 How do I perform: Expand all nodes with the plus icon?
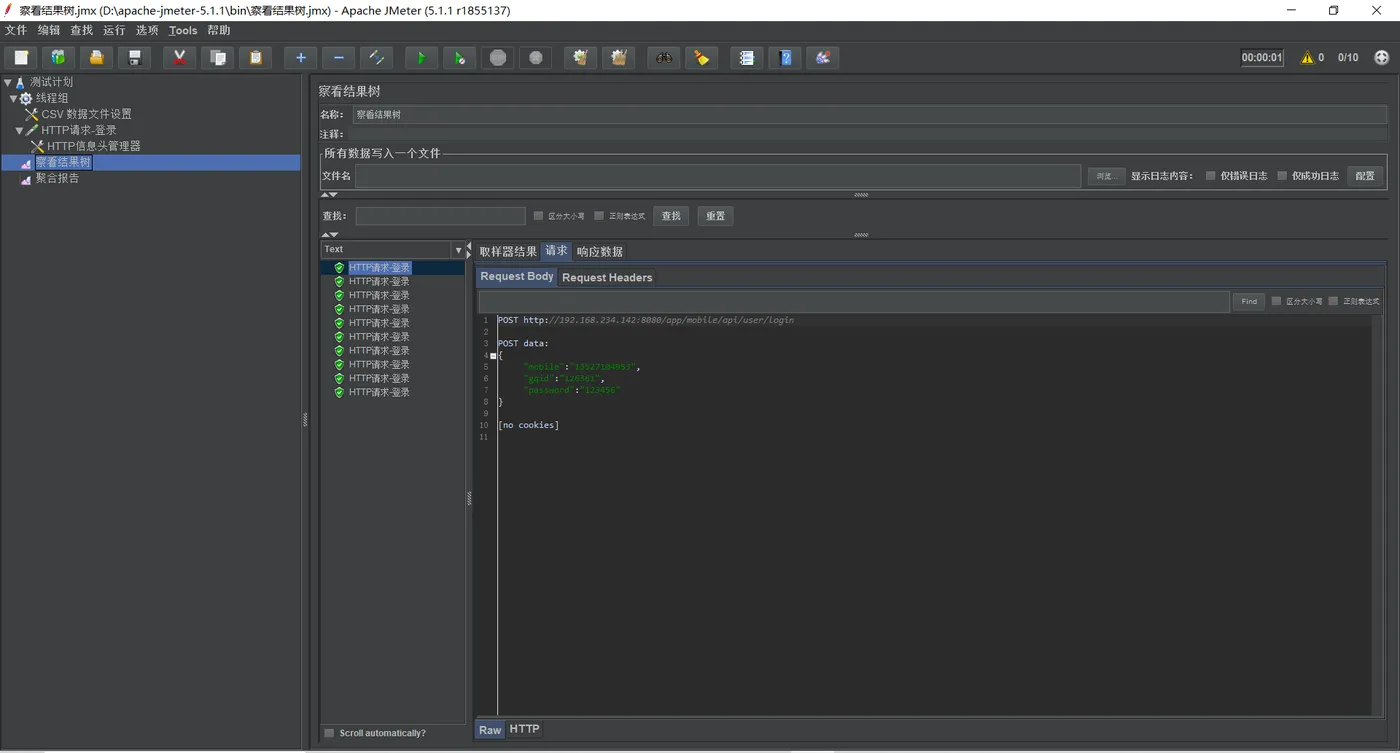(300, 58)
